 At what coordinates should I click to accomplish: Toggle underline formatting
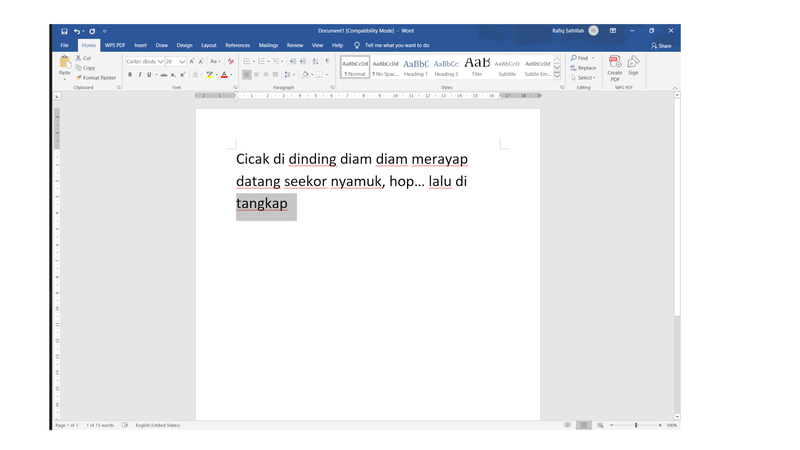[149, 75]
